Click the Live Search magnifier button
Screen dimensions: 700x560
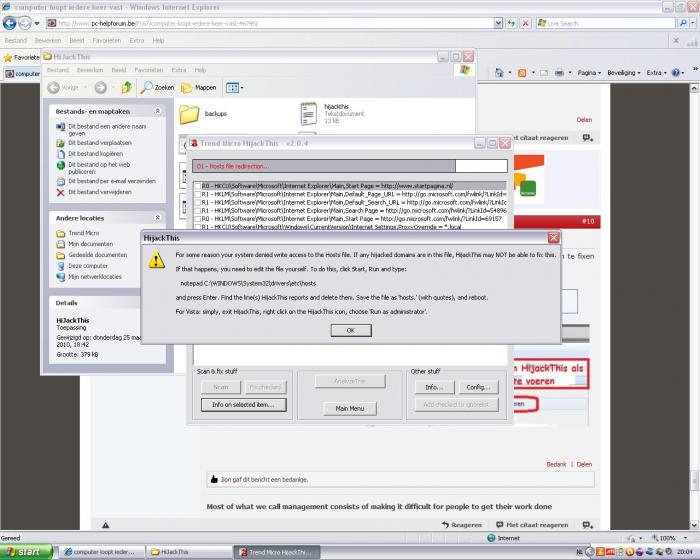[x=683, y=23]
